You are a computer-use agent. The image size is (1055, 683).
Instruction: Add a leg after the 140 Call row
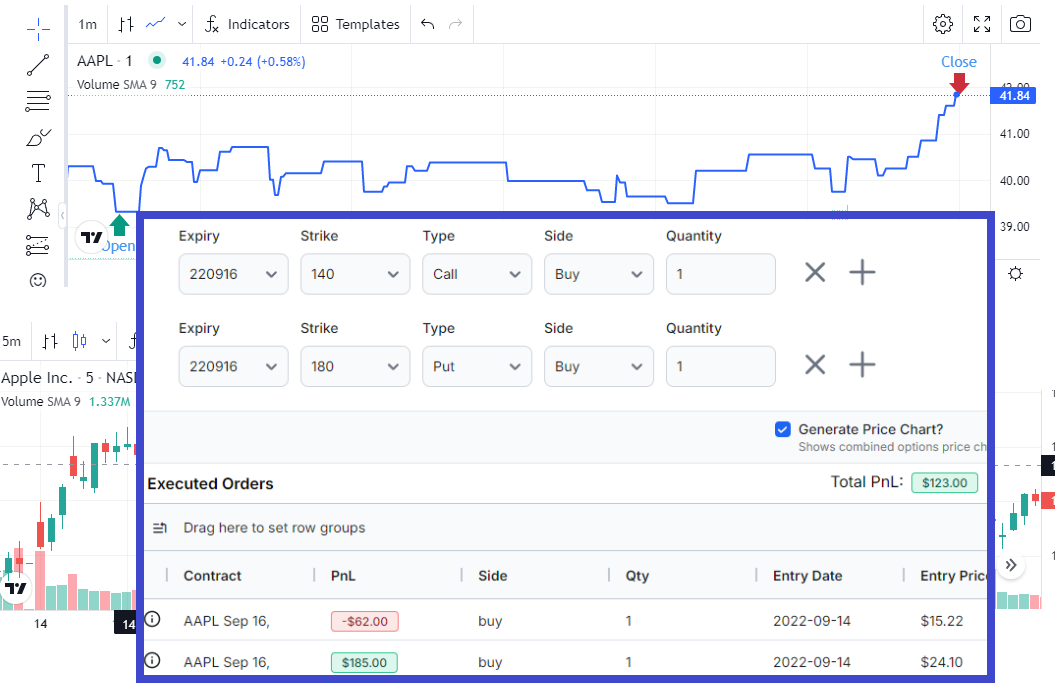point(862,273)
